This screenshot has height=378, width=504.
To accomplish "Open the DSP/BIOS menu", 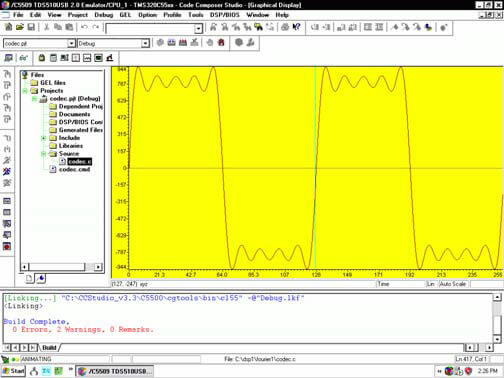I will [225, 15].
